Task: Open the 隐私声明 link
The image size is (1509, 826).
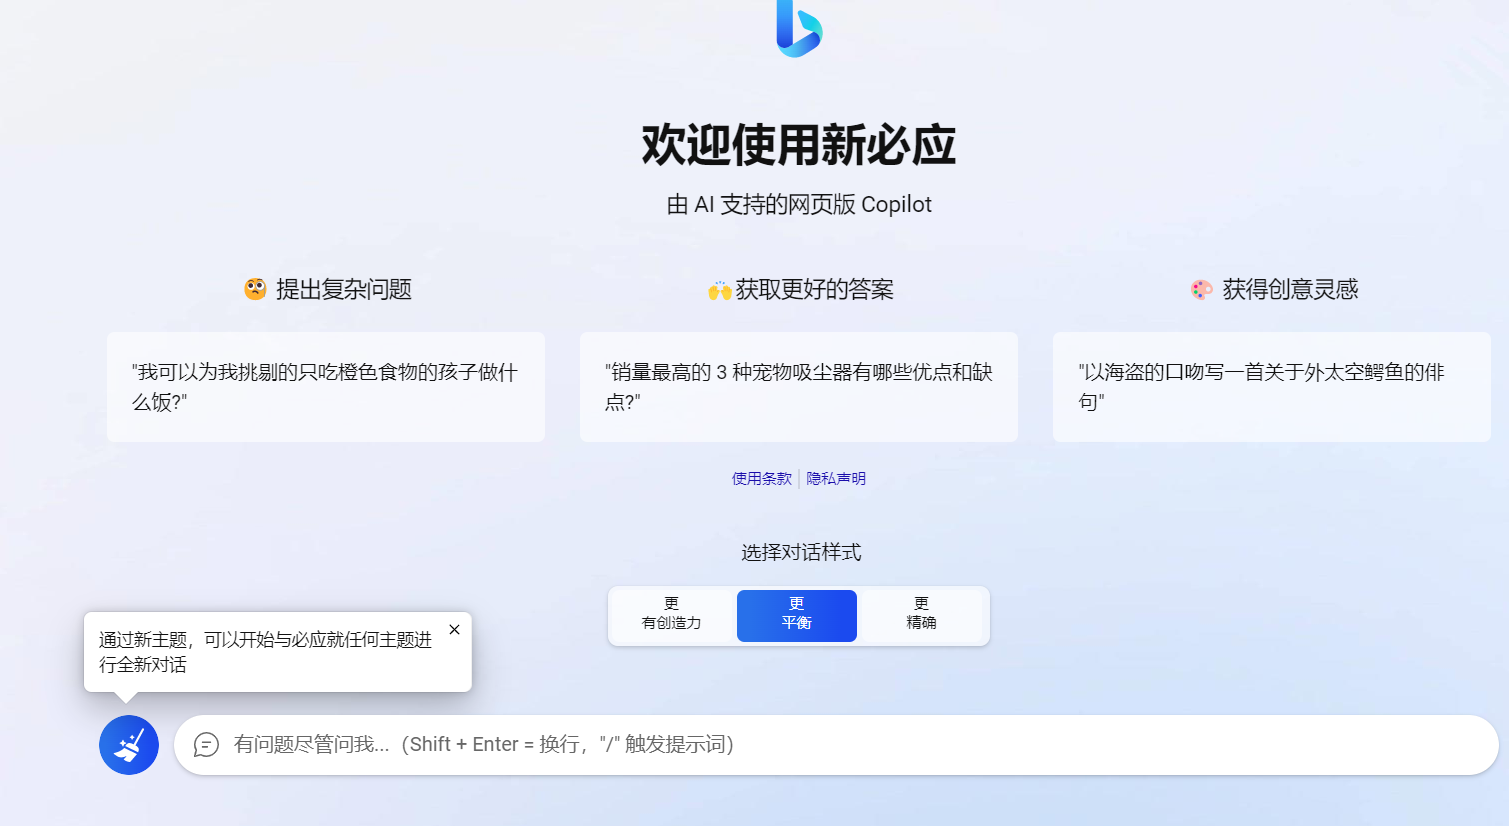Action: (x=836, y=479)
